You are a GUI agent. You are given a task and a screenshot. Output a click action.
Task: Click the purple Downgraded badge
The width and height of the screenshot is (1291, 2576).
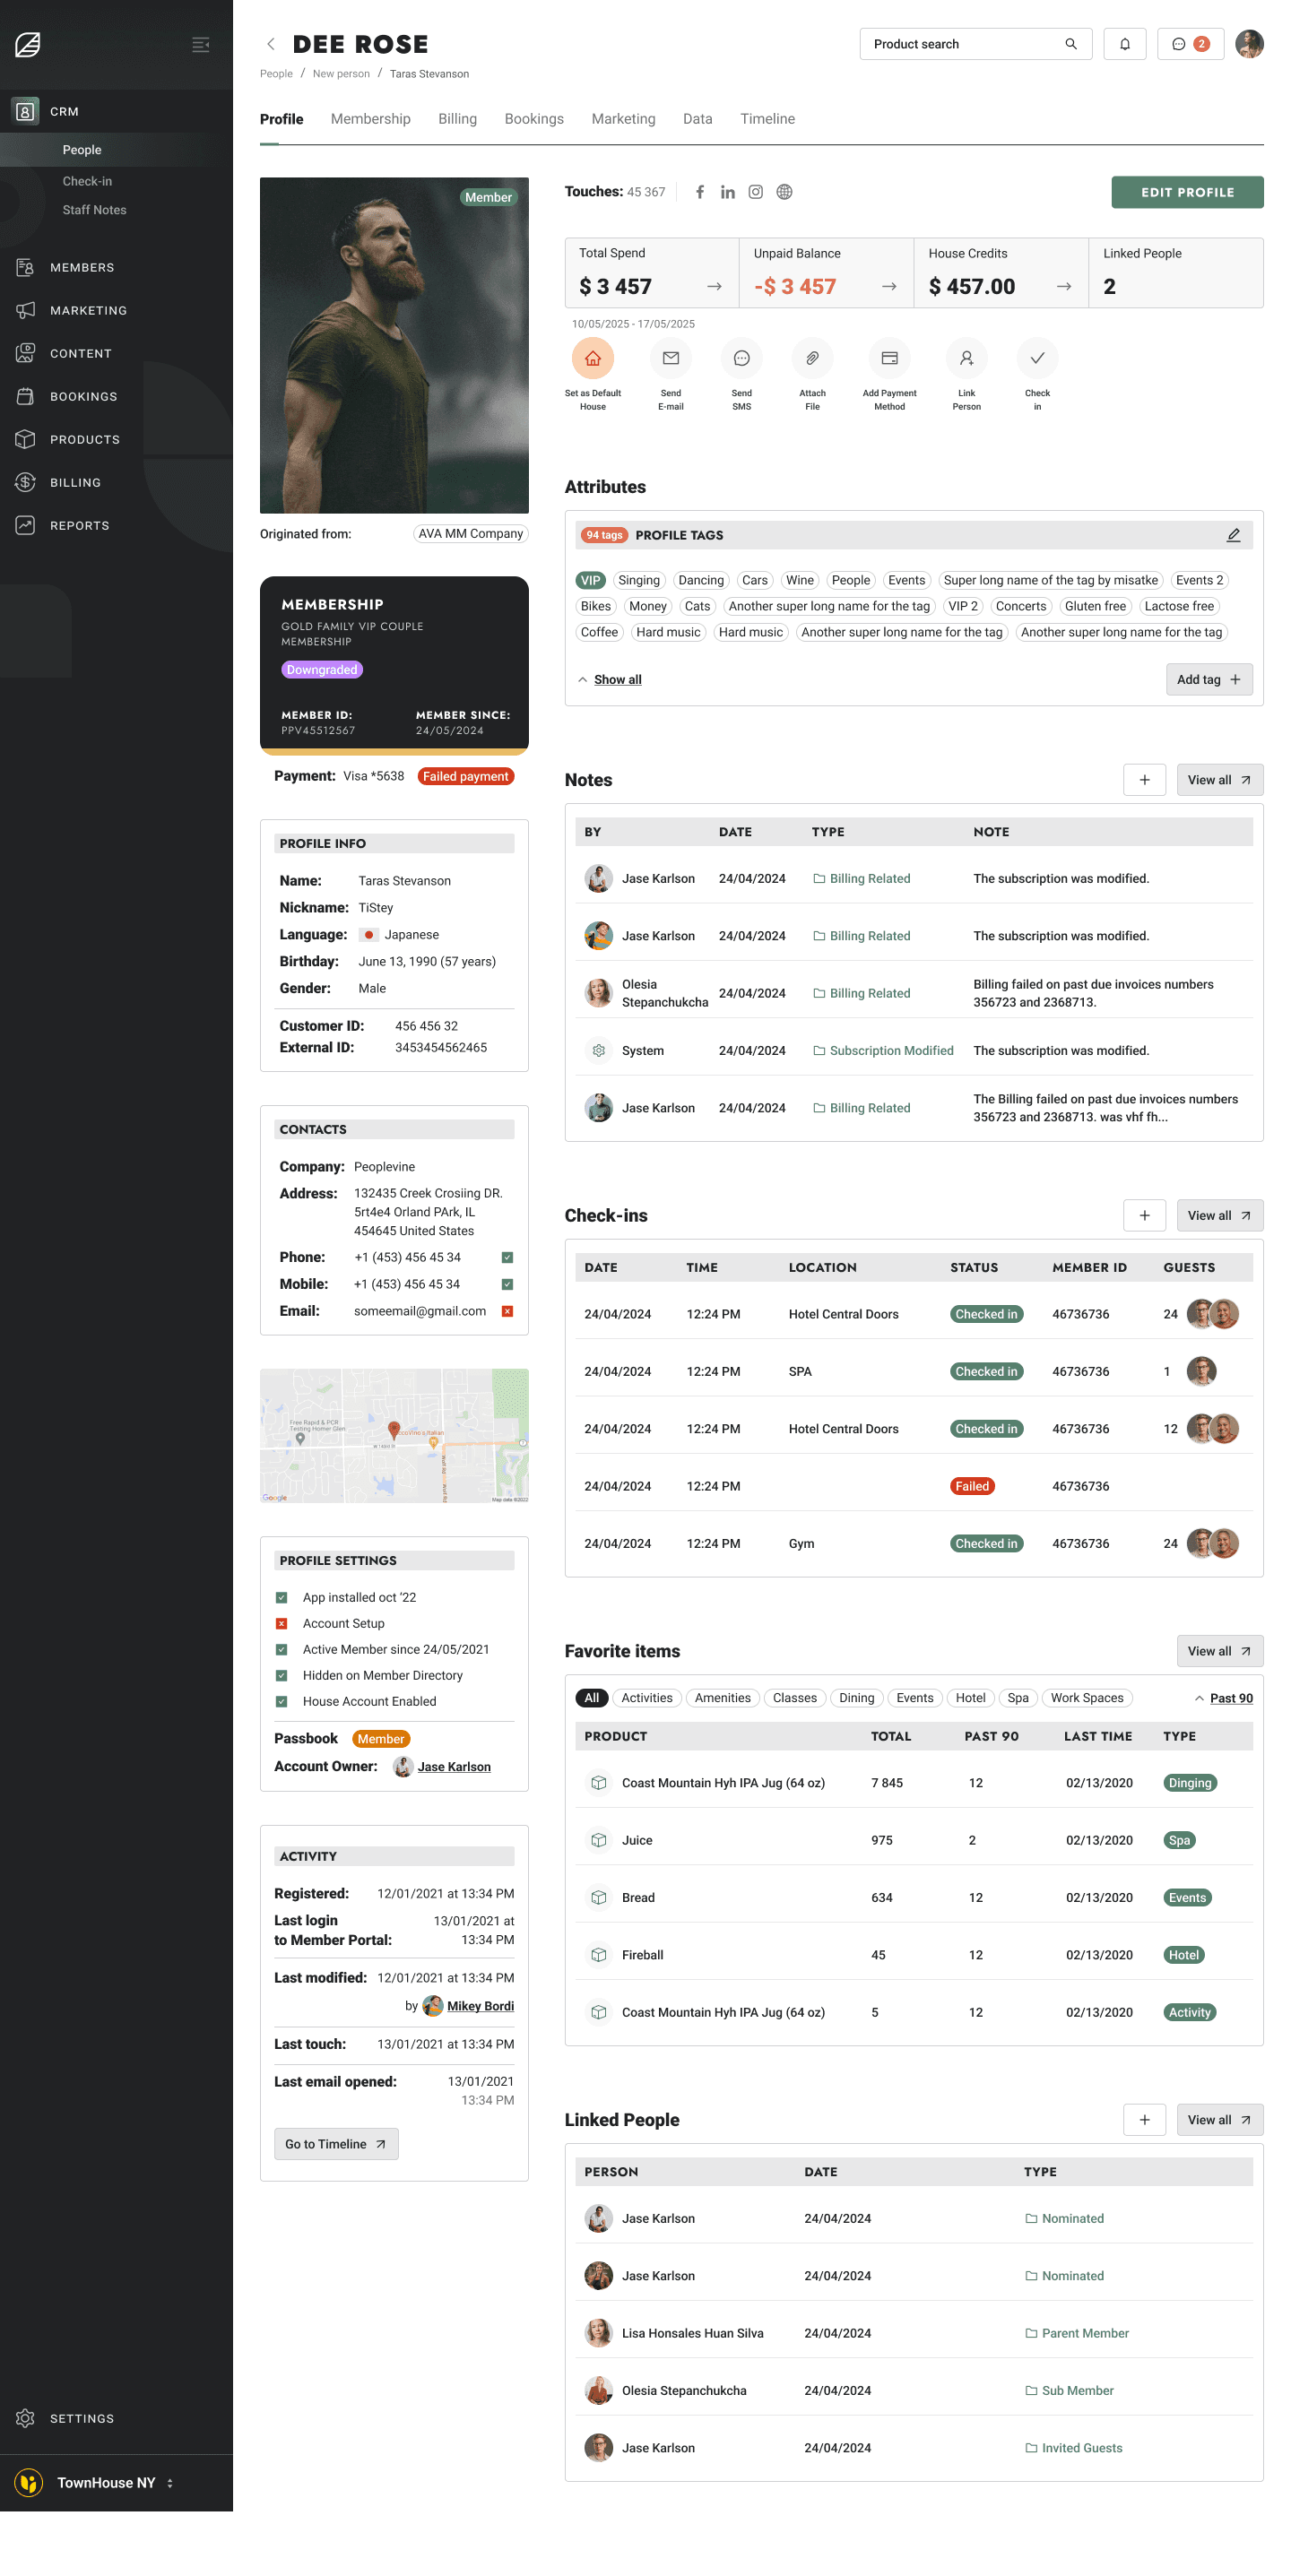322,670
